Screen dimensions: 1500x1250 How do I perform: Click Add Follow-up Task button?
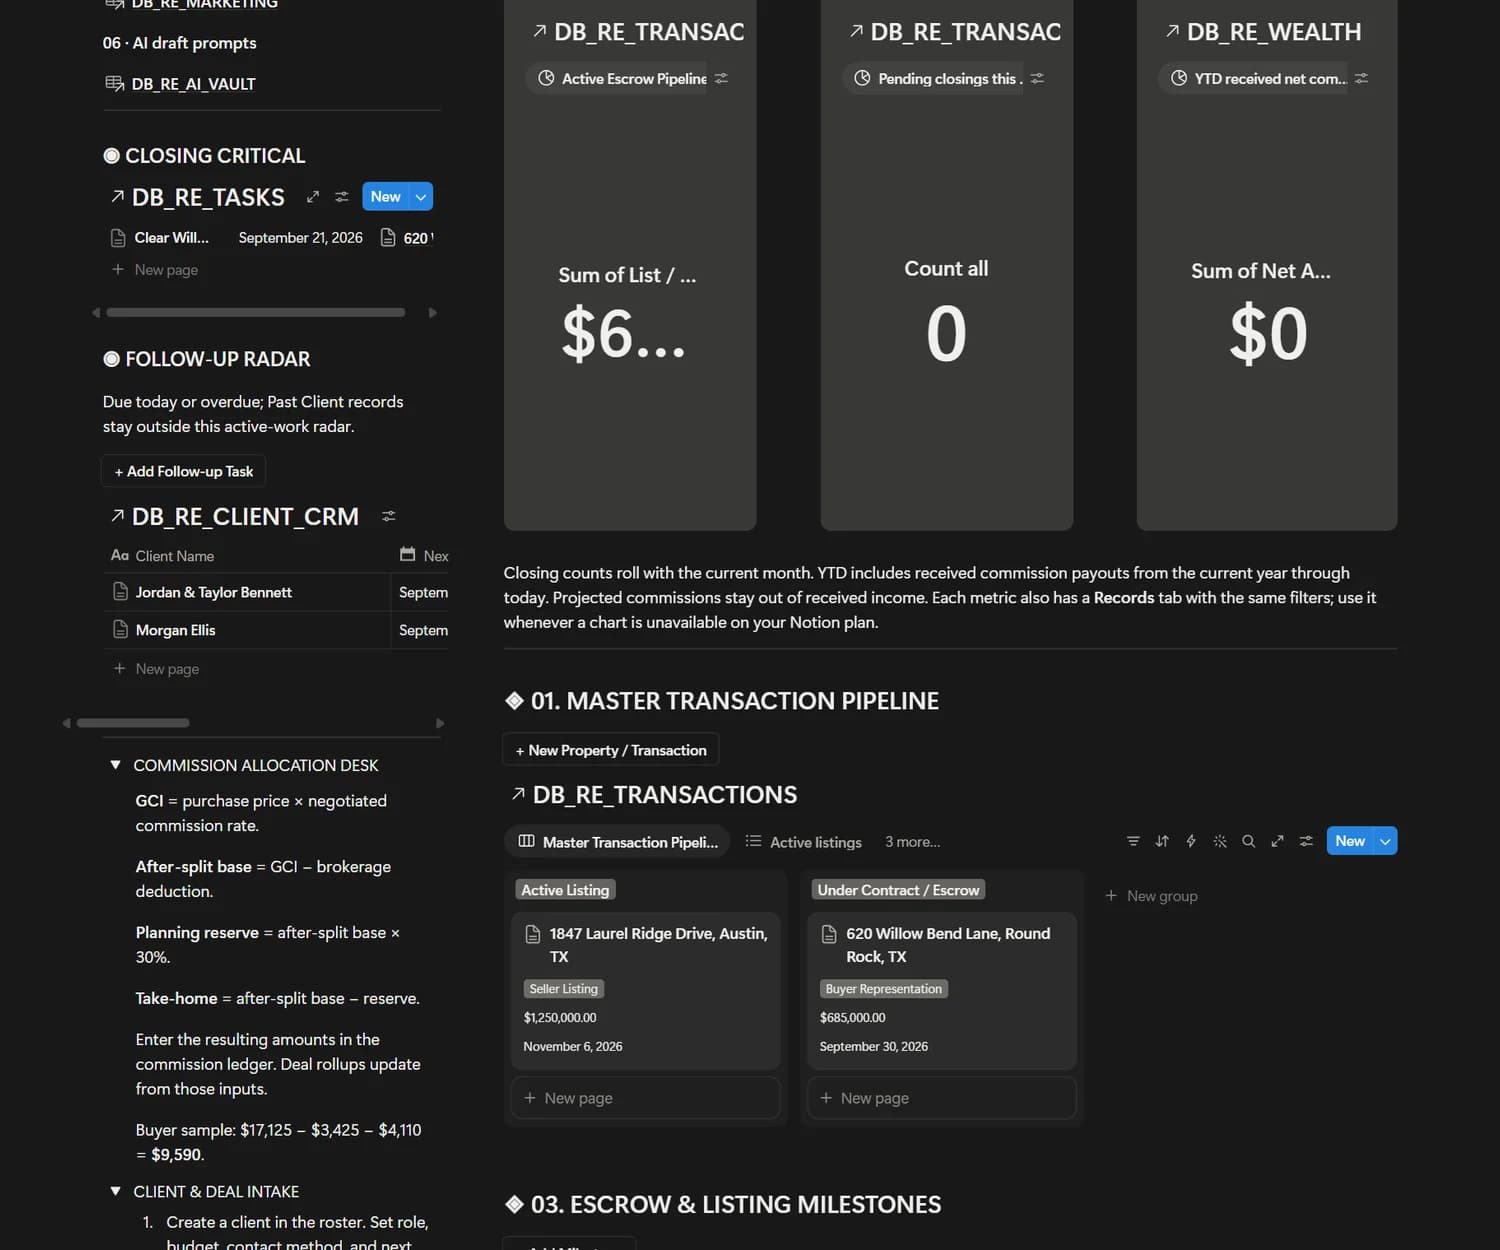click(184, 471)
